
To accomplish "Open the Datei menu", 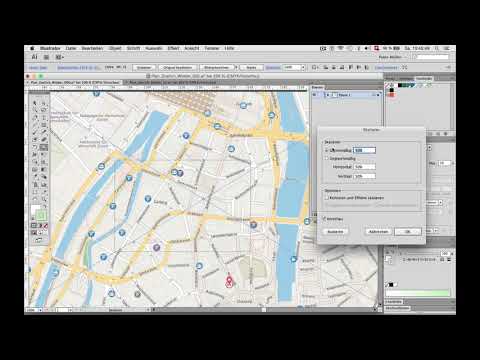I will click(x=71, y=48).
